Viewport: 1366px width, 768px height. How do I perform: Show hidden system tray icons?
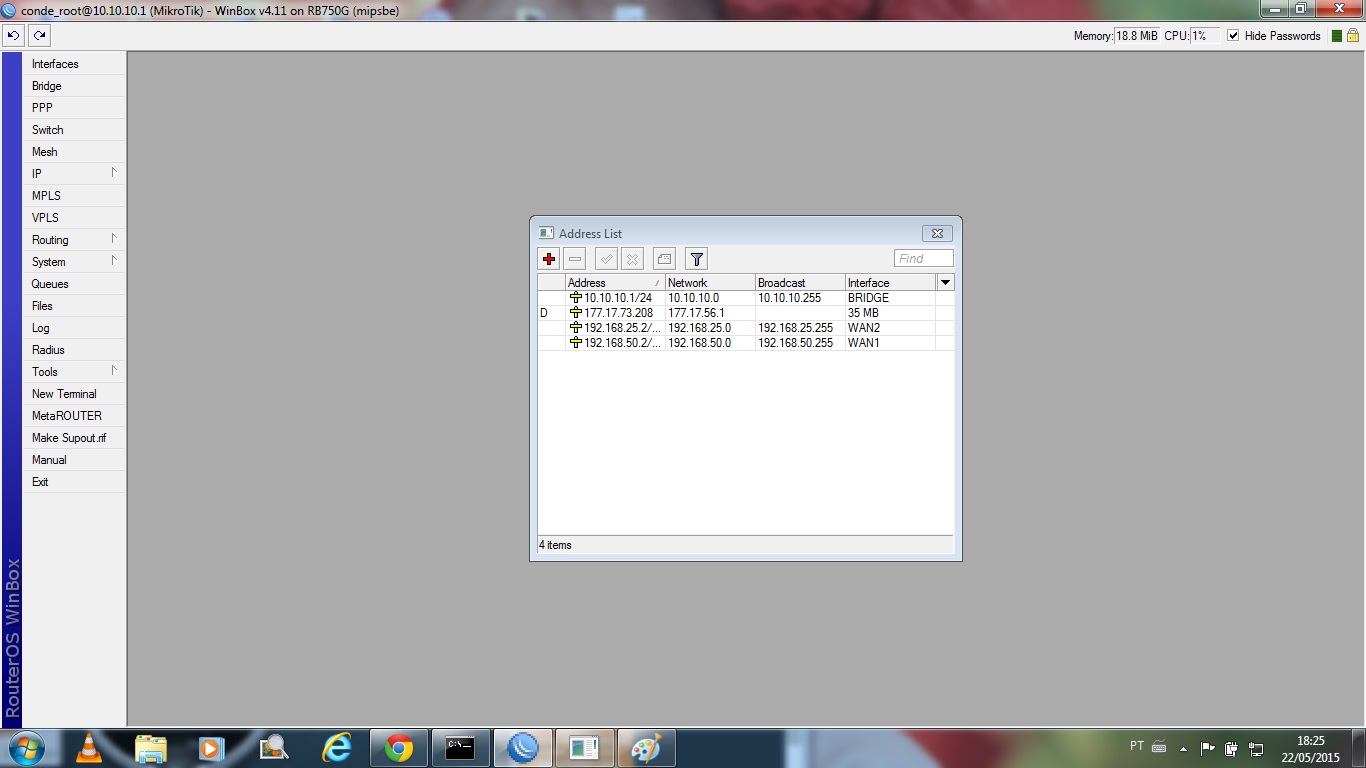click(x=1184, y=748)
